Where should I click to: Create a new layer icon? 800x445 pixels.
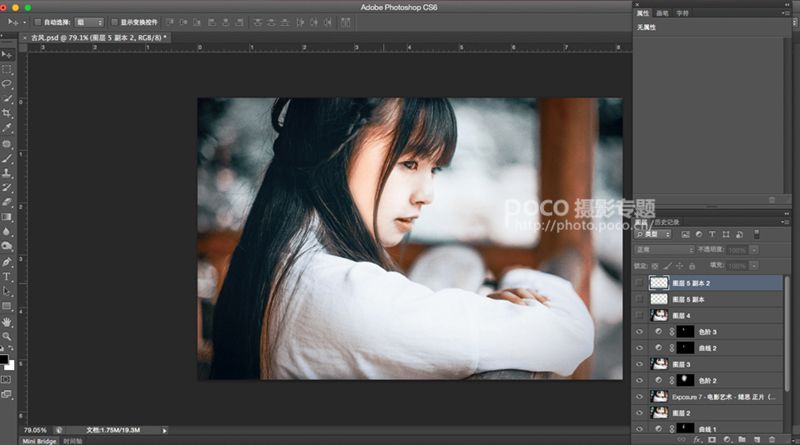(x=757, y=439)
